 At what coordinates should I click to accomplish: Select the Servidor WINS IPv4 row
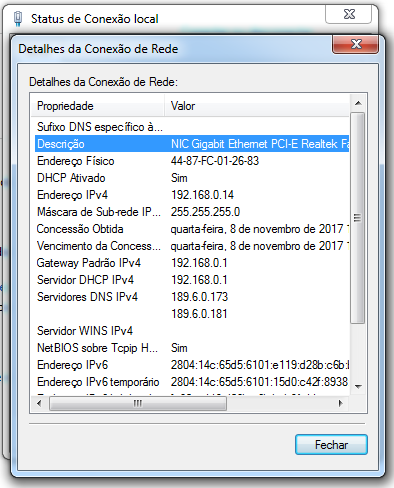pyautogui.click(x=192, y=331)
